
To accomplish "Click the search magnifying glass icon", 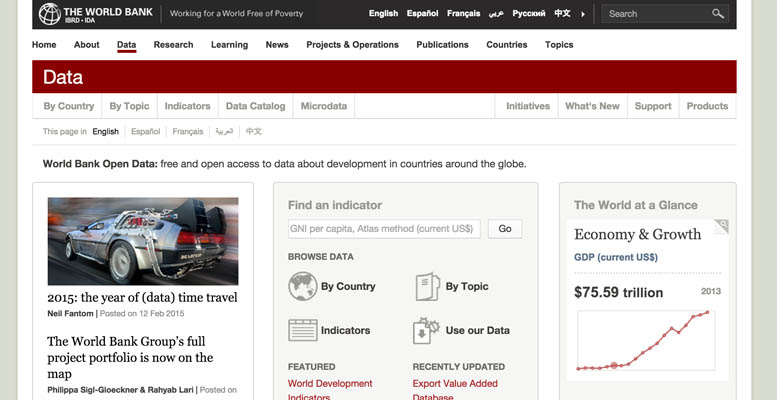I will point(718,14).
